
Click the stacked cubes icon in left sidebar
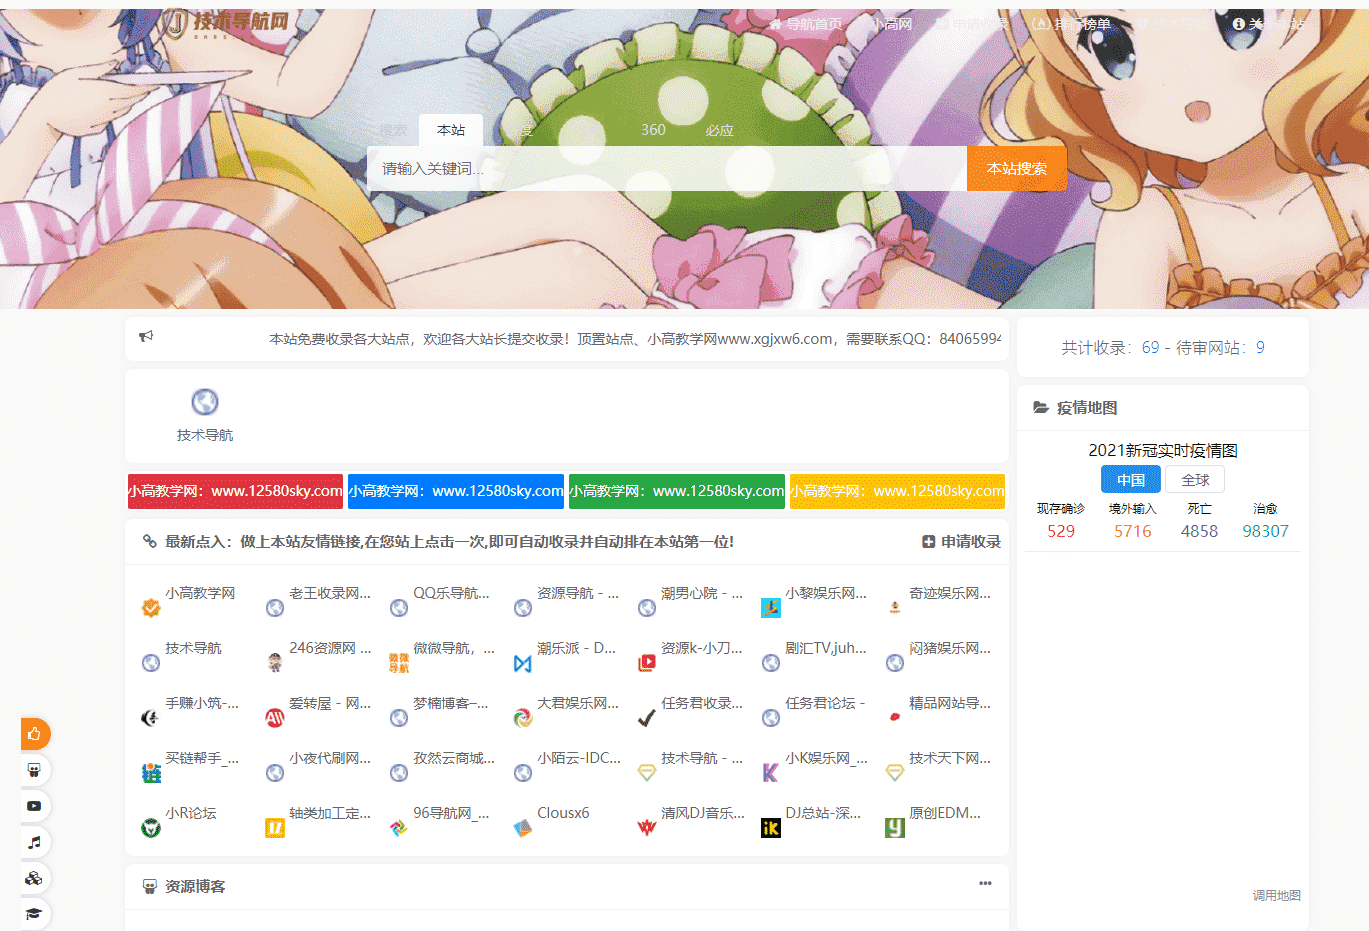click(34, 878)
